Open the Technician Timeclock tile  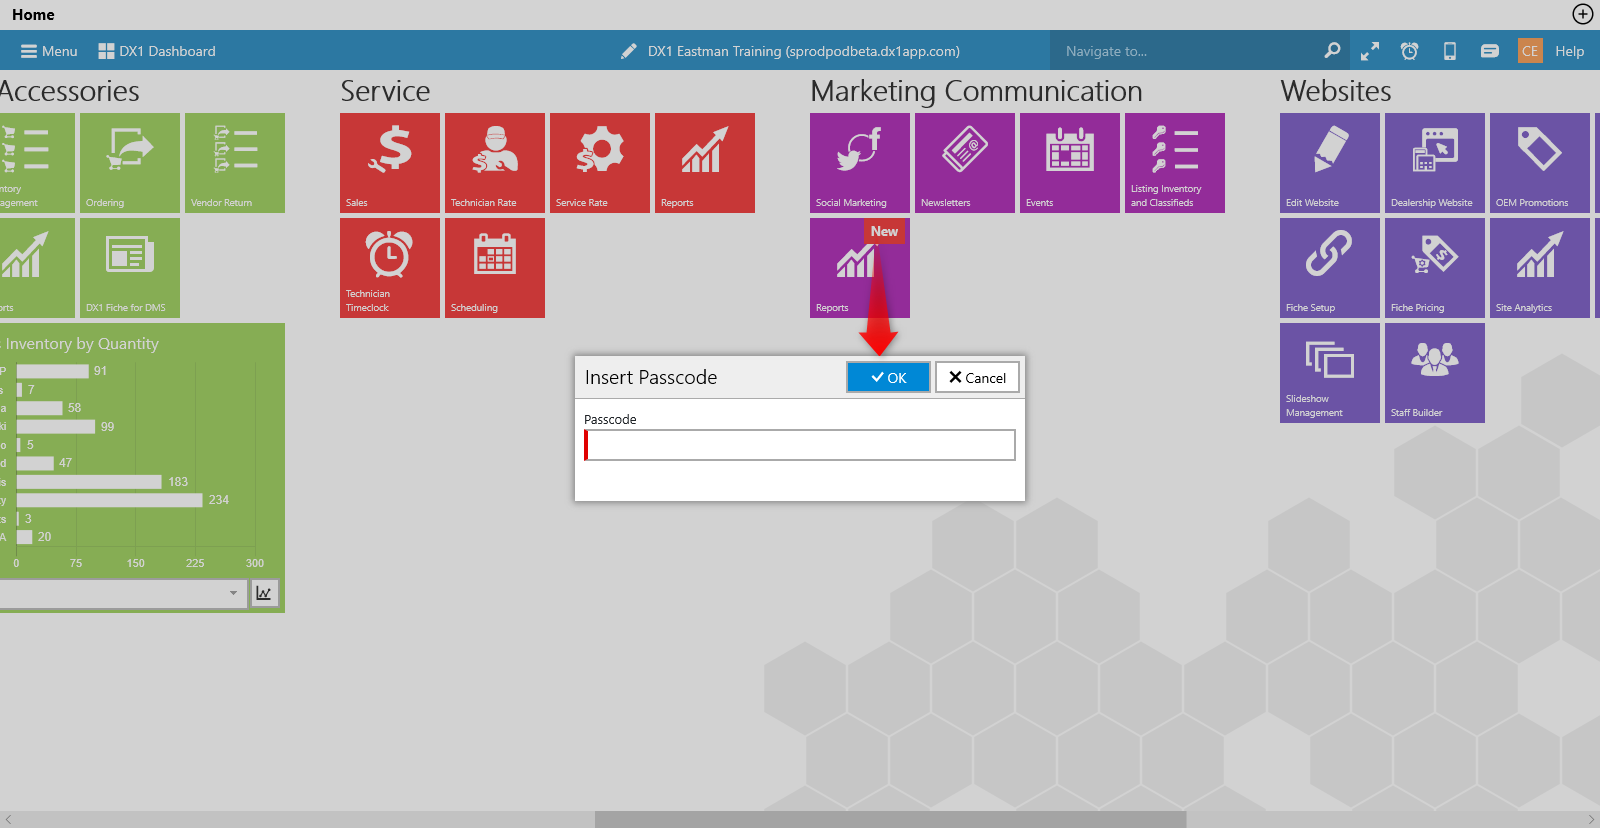[390, 268]
